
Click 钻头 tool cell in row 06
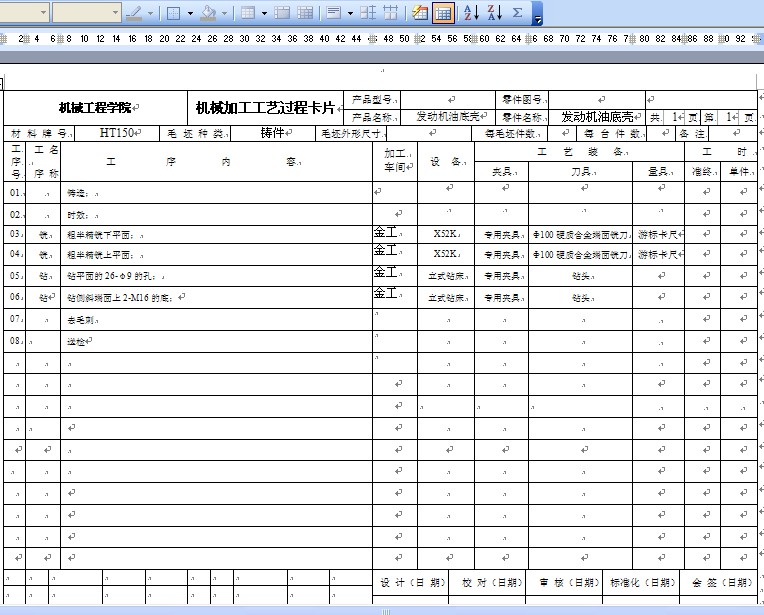click(x=580, y=297)
